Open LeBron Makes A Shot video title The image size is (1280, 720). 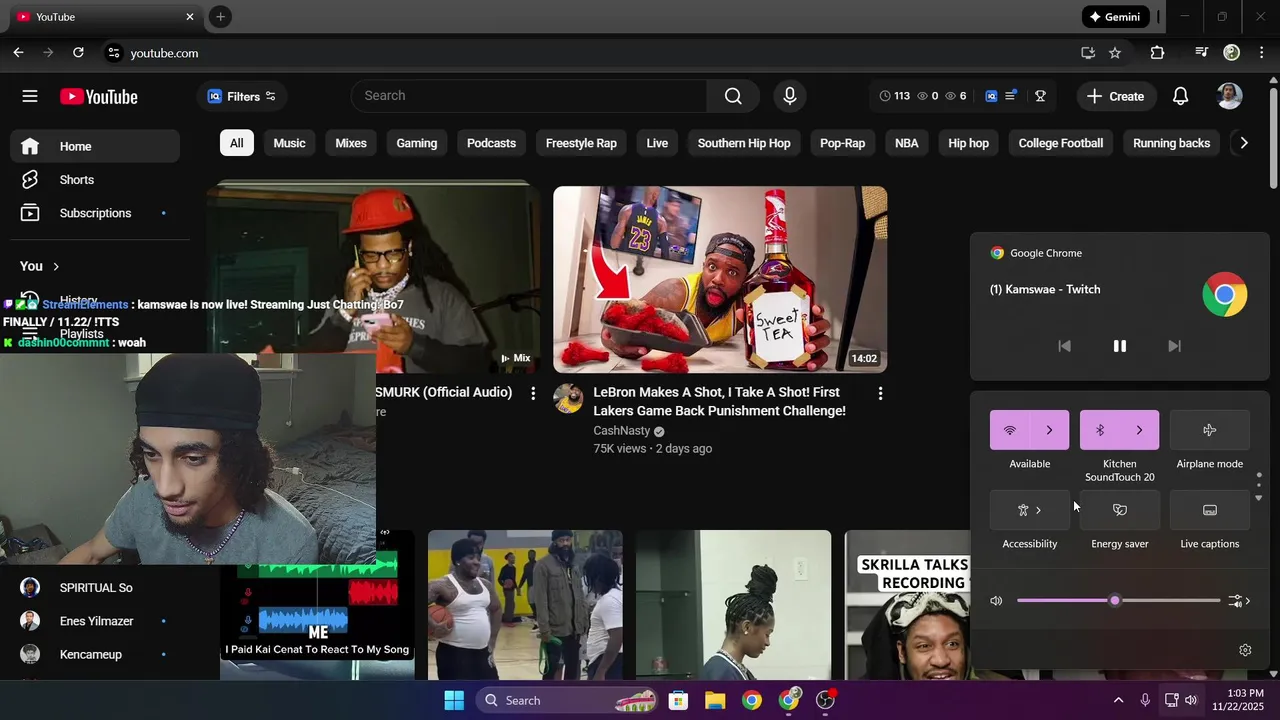(719, 401)
